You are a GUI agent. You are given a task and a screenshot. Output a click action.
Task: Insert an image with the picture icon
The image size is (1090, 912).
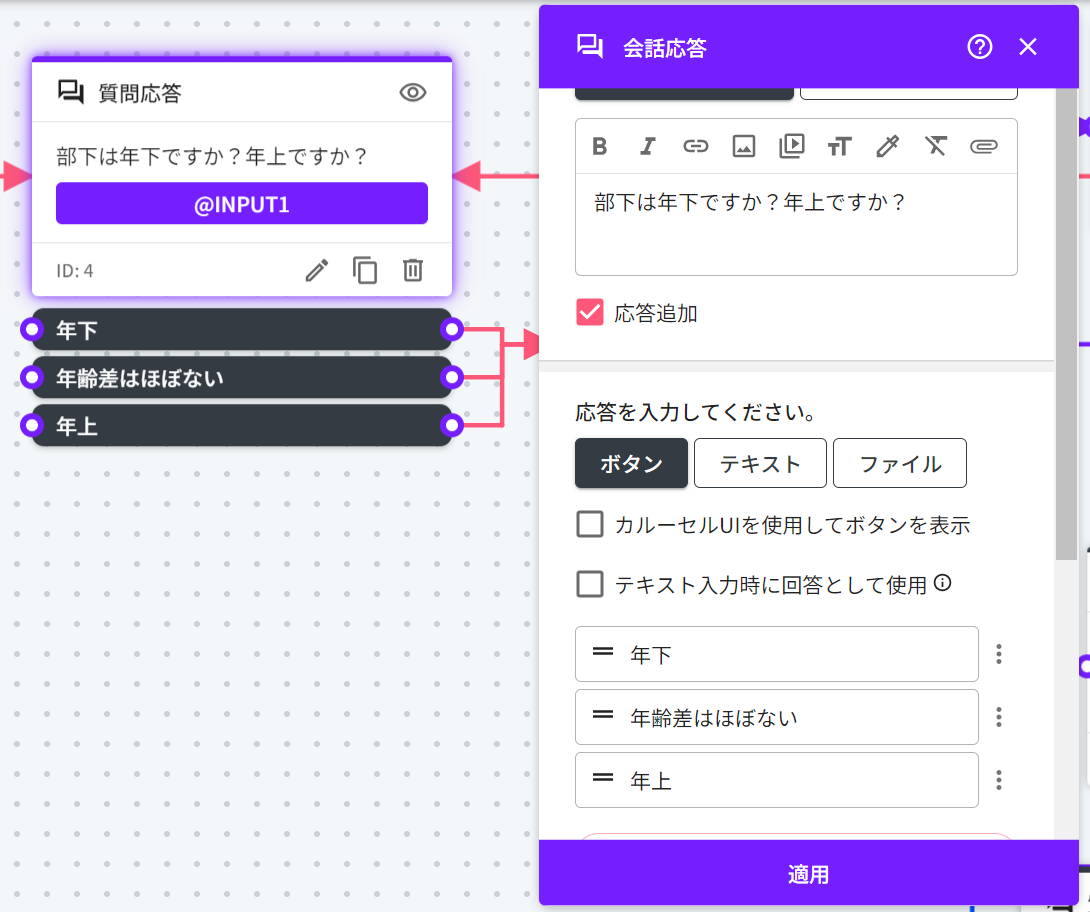[743, 147]
